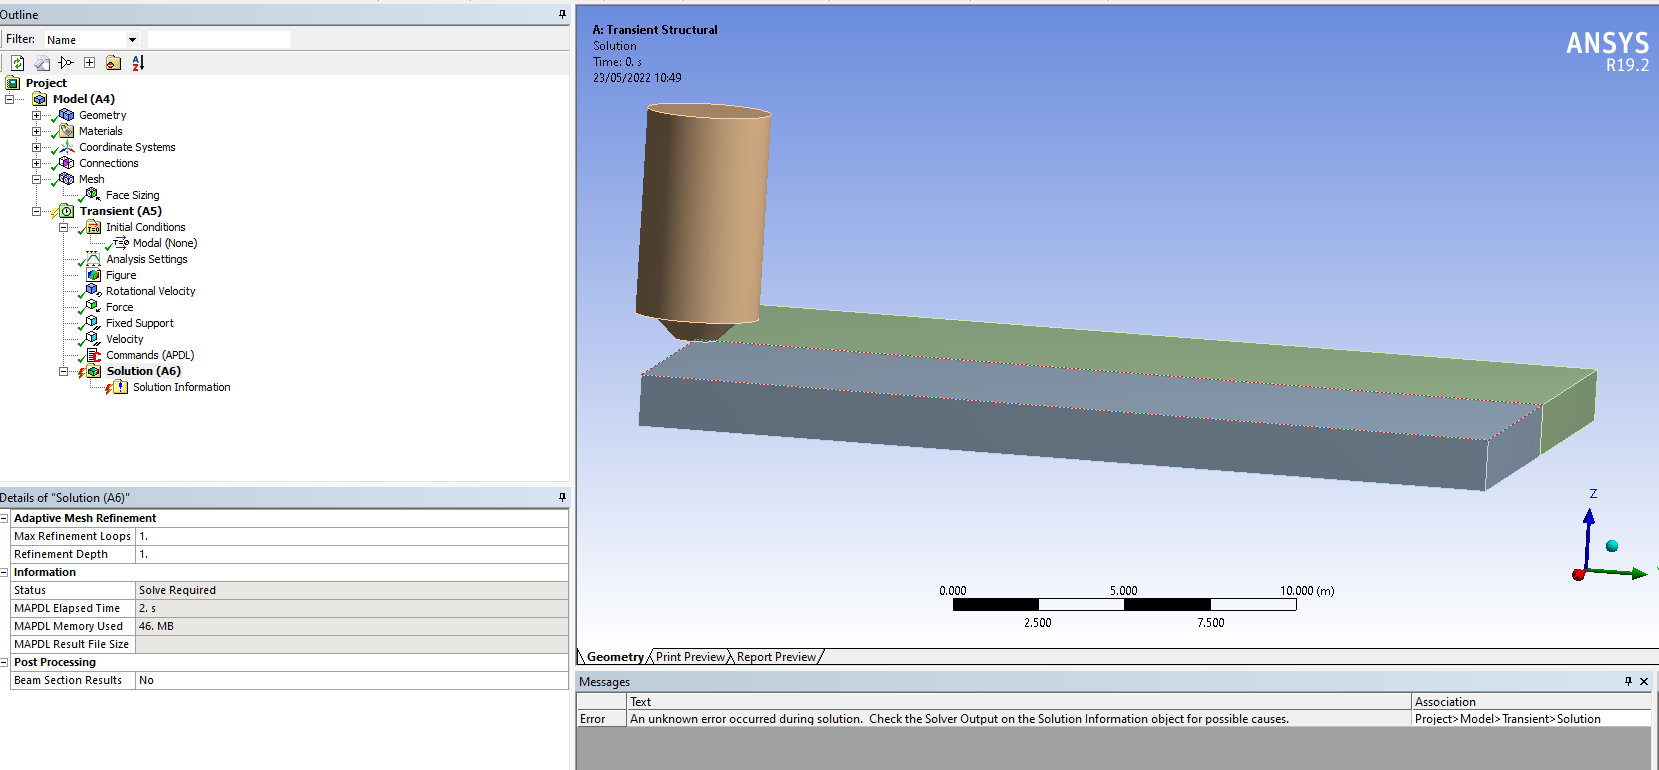Expand the Geometry tree node

click(x=36, y=115)
